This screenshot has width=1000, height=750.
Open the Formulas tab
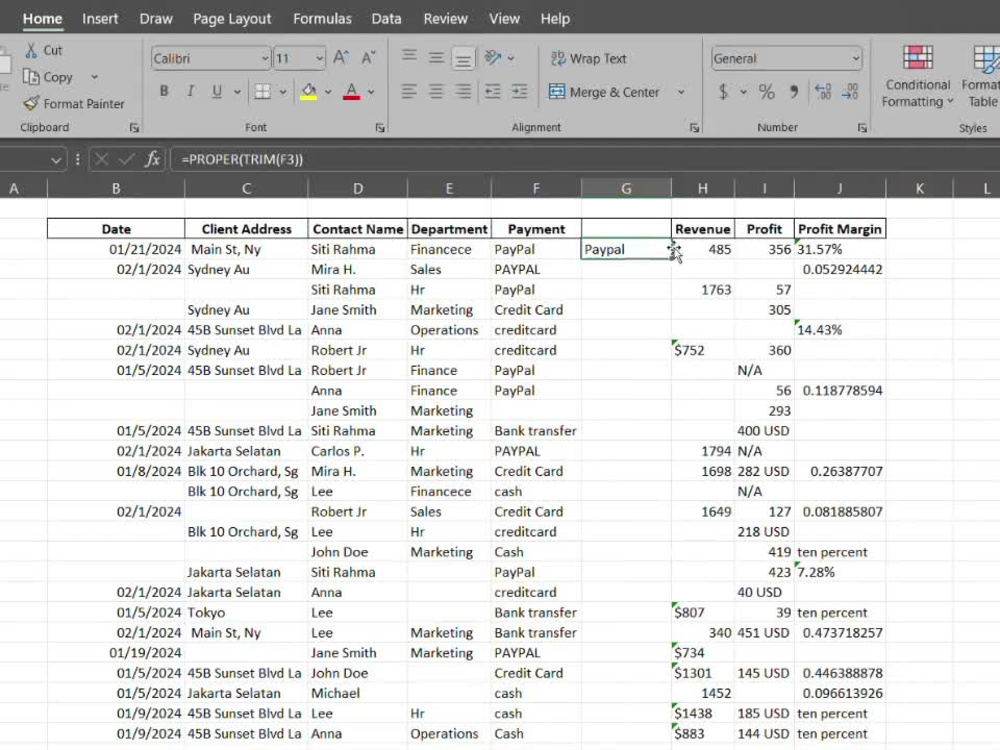coord(322,19)
